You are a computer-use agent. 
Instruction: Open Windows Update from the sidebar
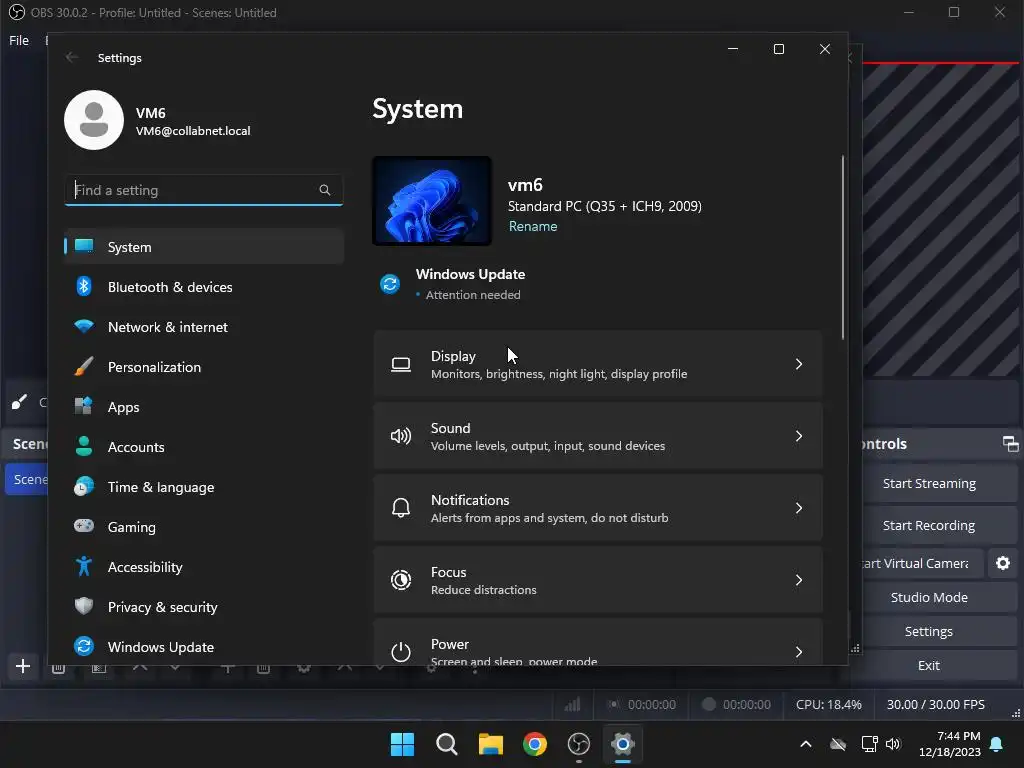coord(204,647)
